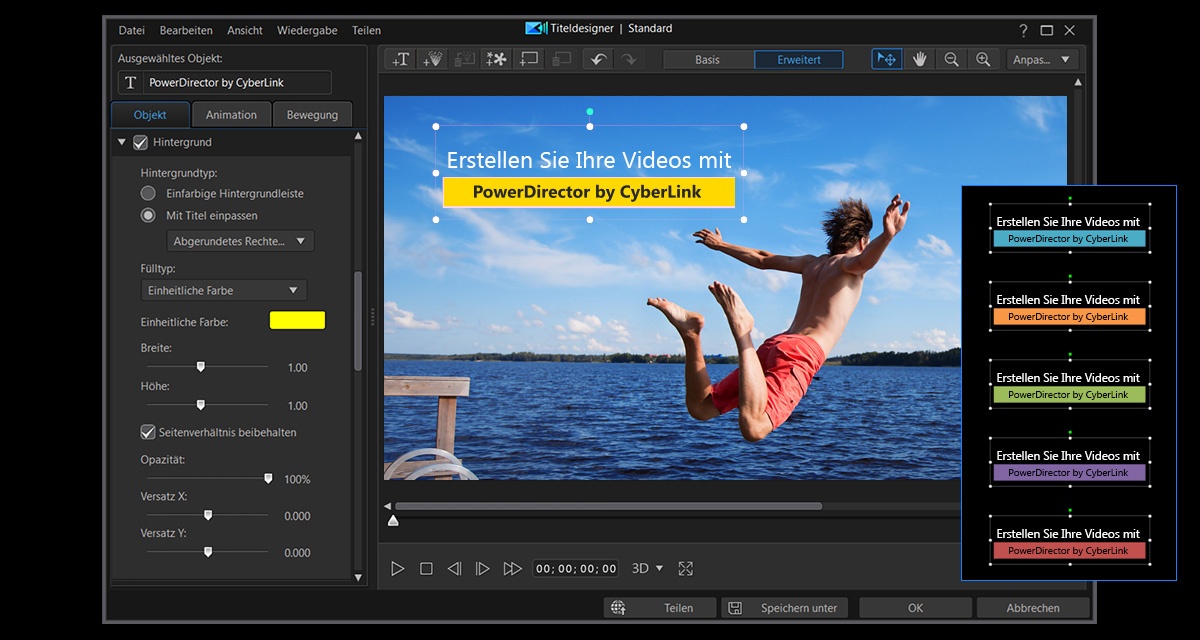Image resolution: width=1200 pixels, height=640 pixels.
Task: Open the Wiedergabe menu
Action: pyautogui.click(x=309, y=30)
